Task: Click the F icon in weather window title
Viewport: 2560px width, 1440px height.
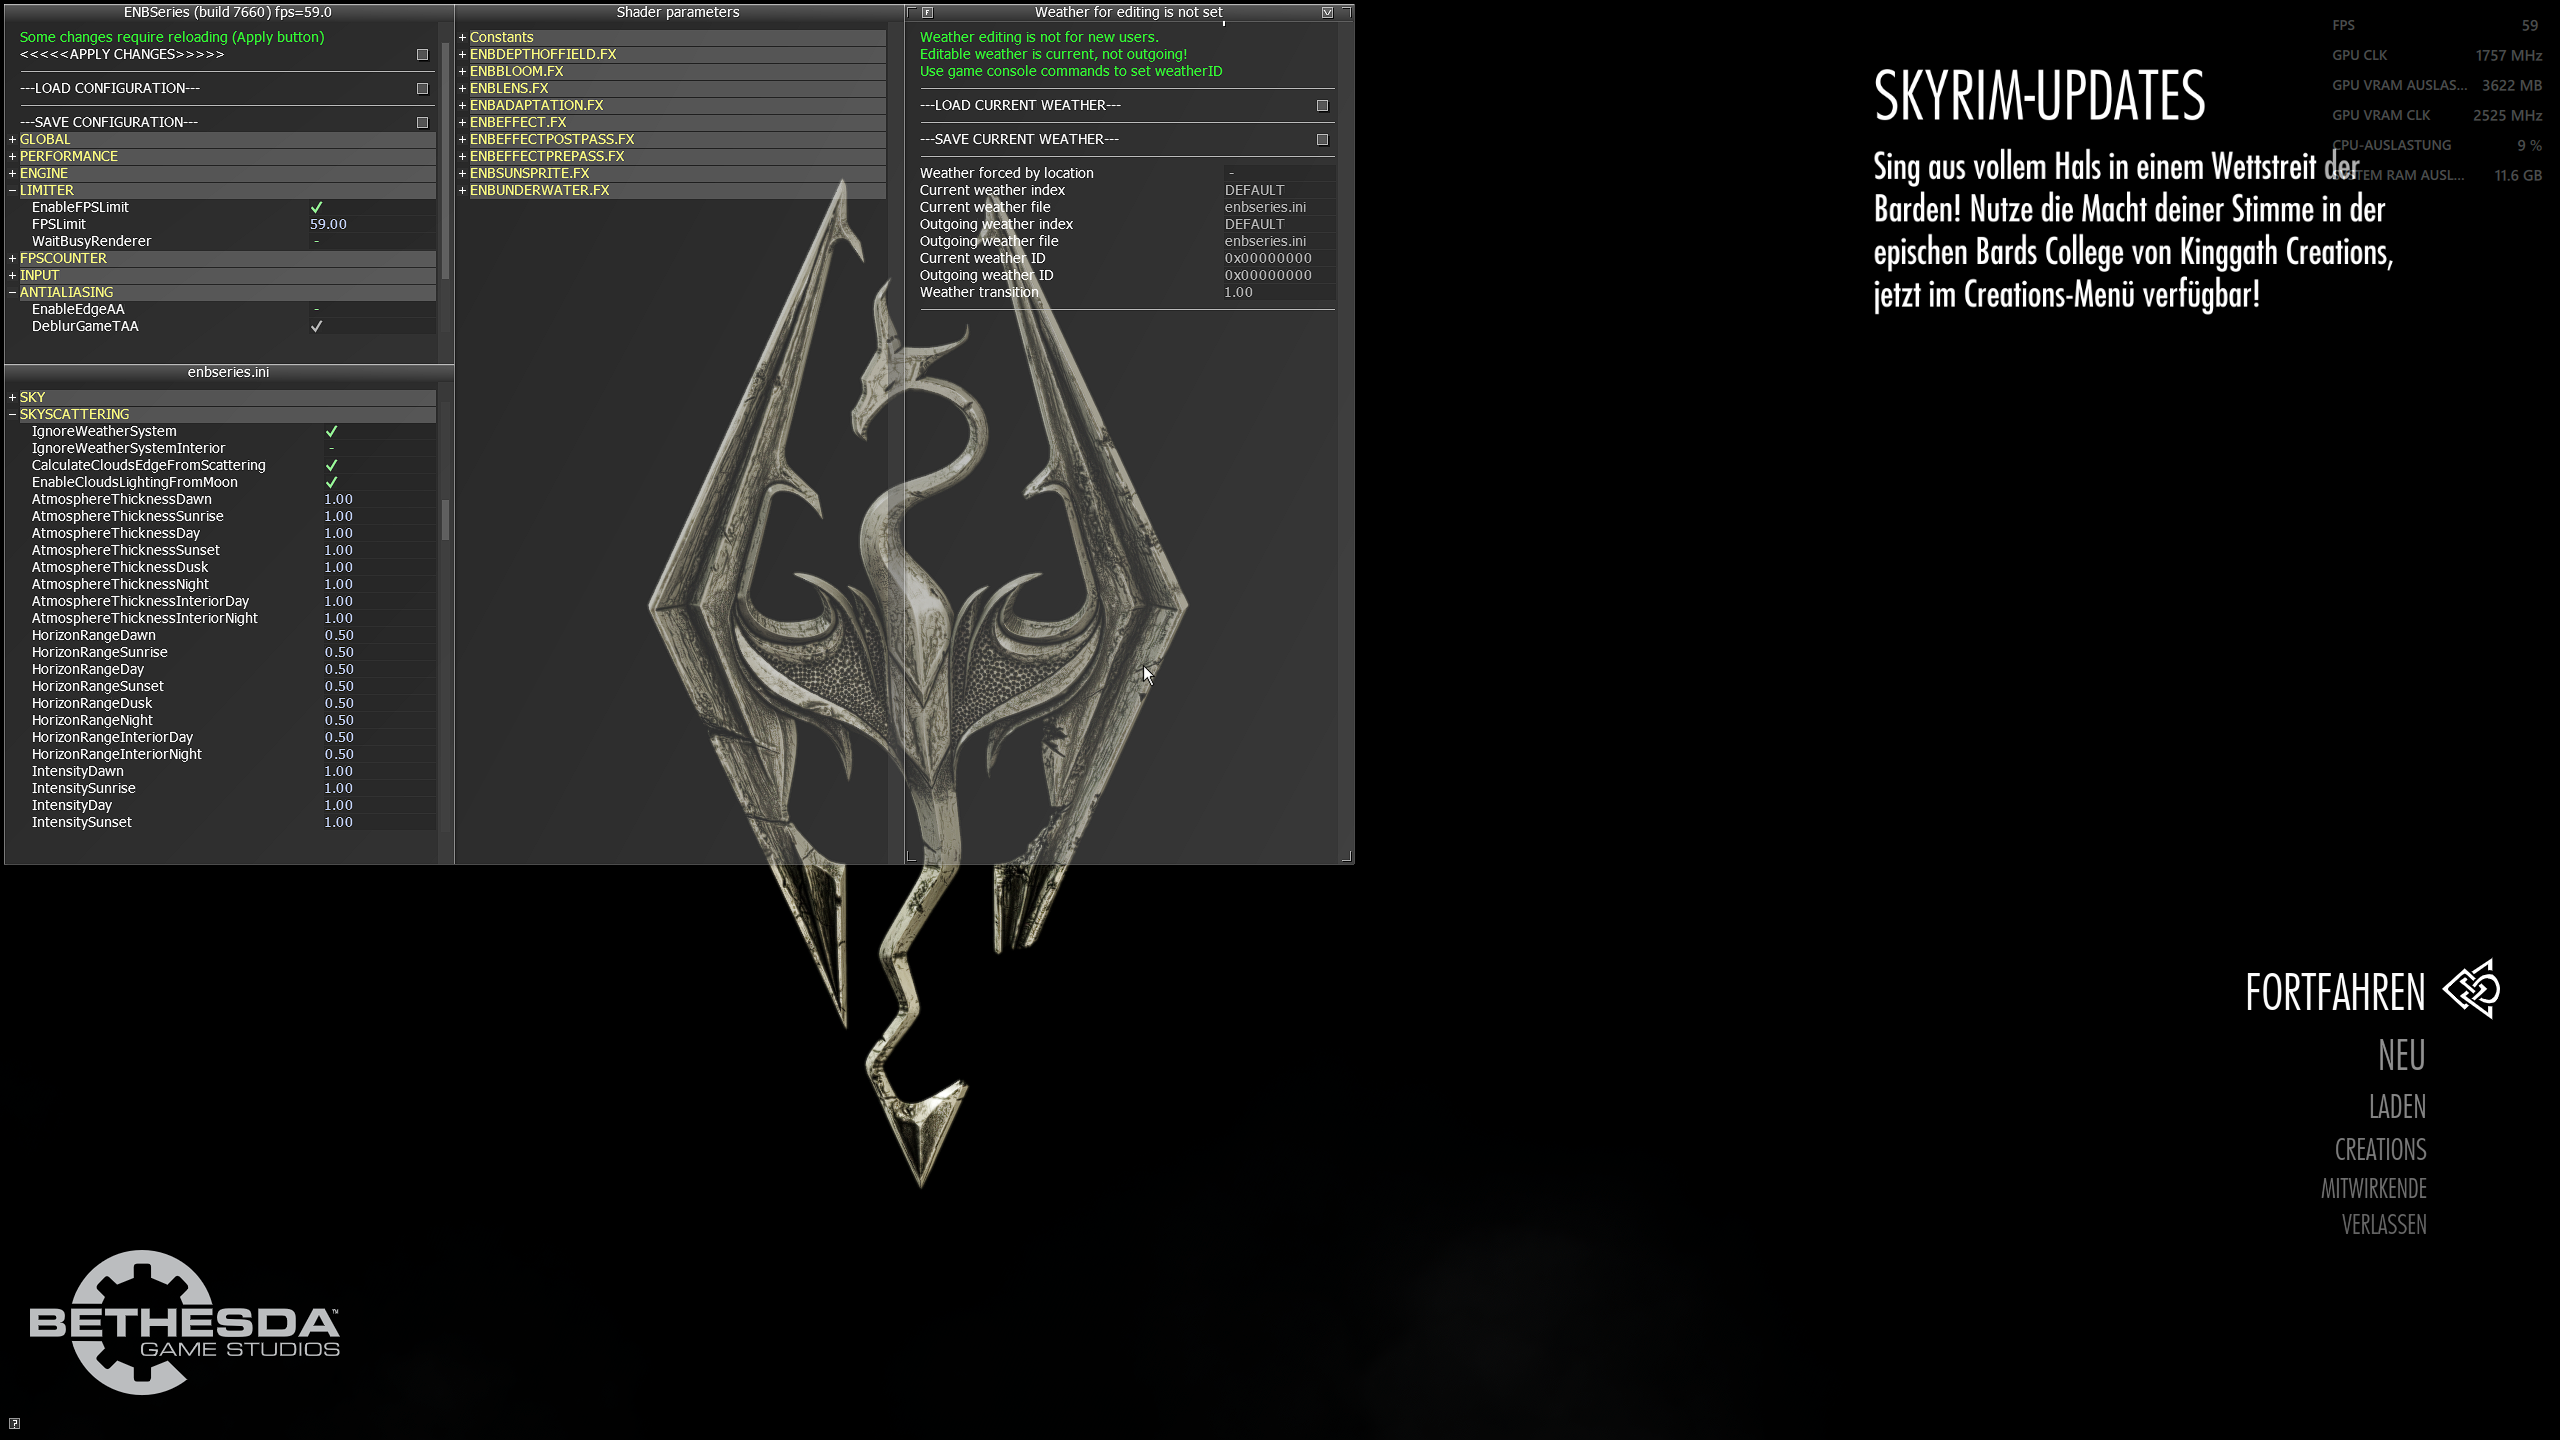Action: pos(927,13)
